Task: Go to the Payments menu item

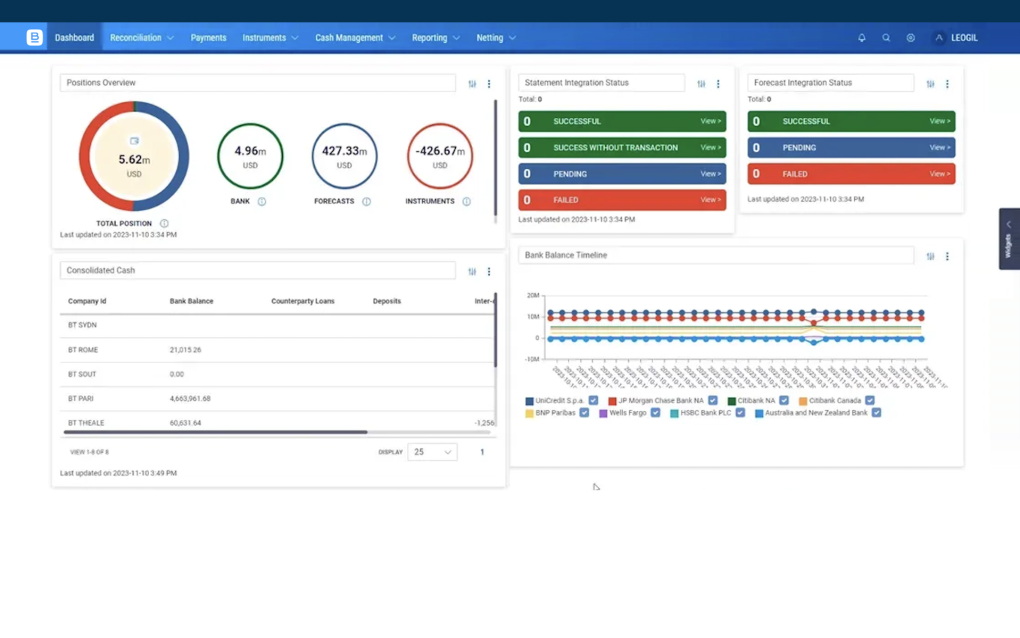Action: (208, 38)
